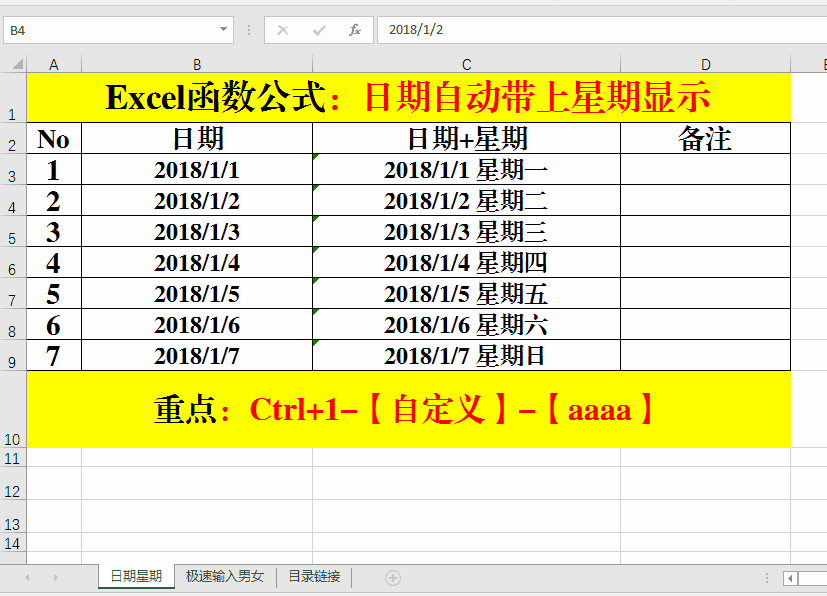
Task: Select column A header
Action: pyautogui.click(x=54, y=64)
